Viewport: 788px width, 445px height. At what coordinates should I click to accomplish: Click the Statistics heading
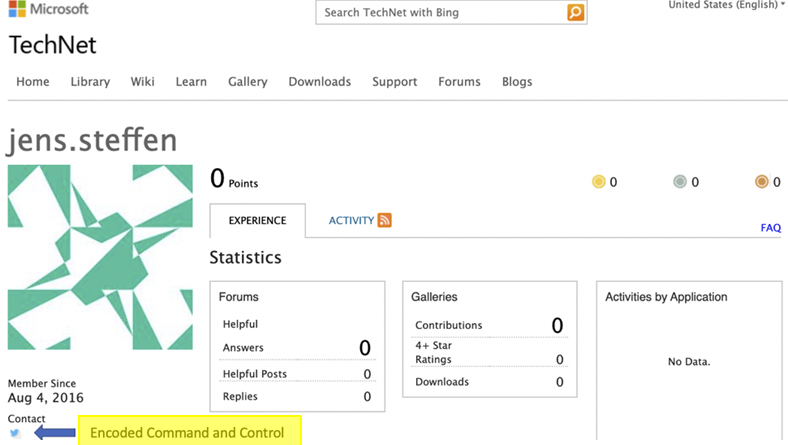click(x=245, y=257)
